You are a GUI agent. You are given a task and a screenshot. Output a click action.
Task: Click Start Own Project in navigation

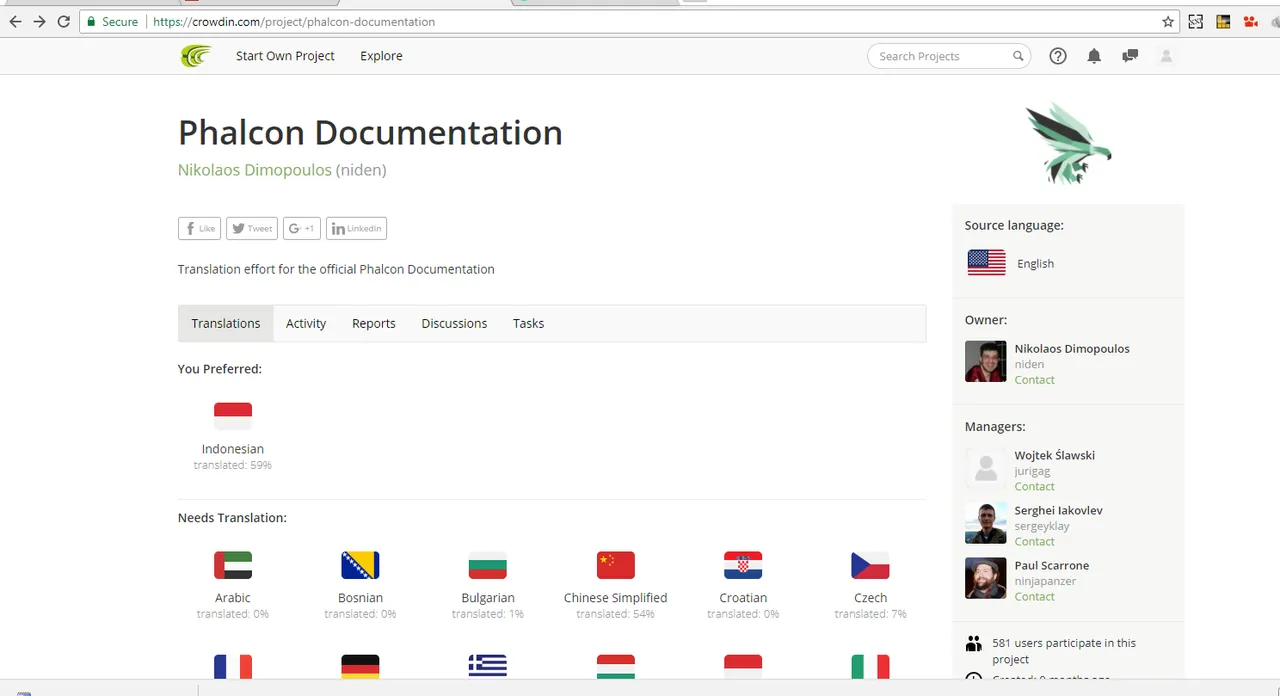tap(285, 56)
